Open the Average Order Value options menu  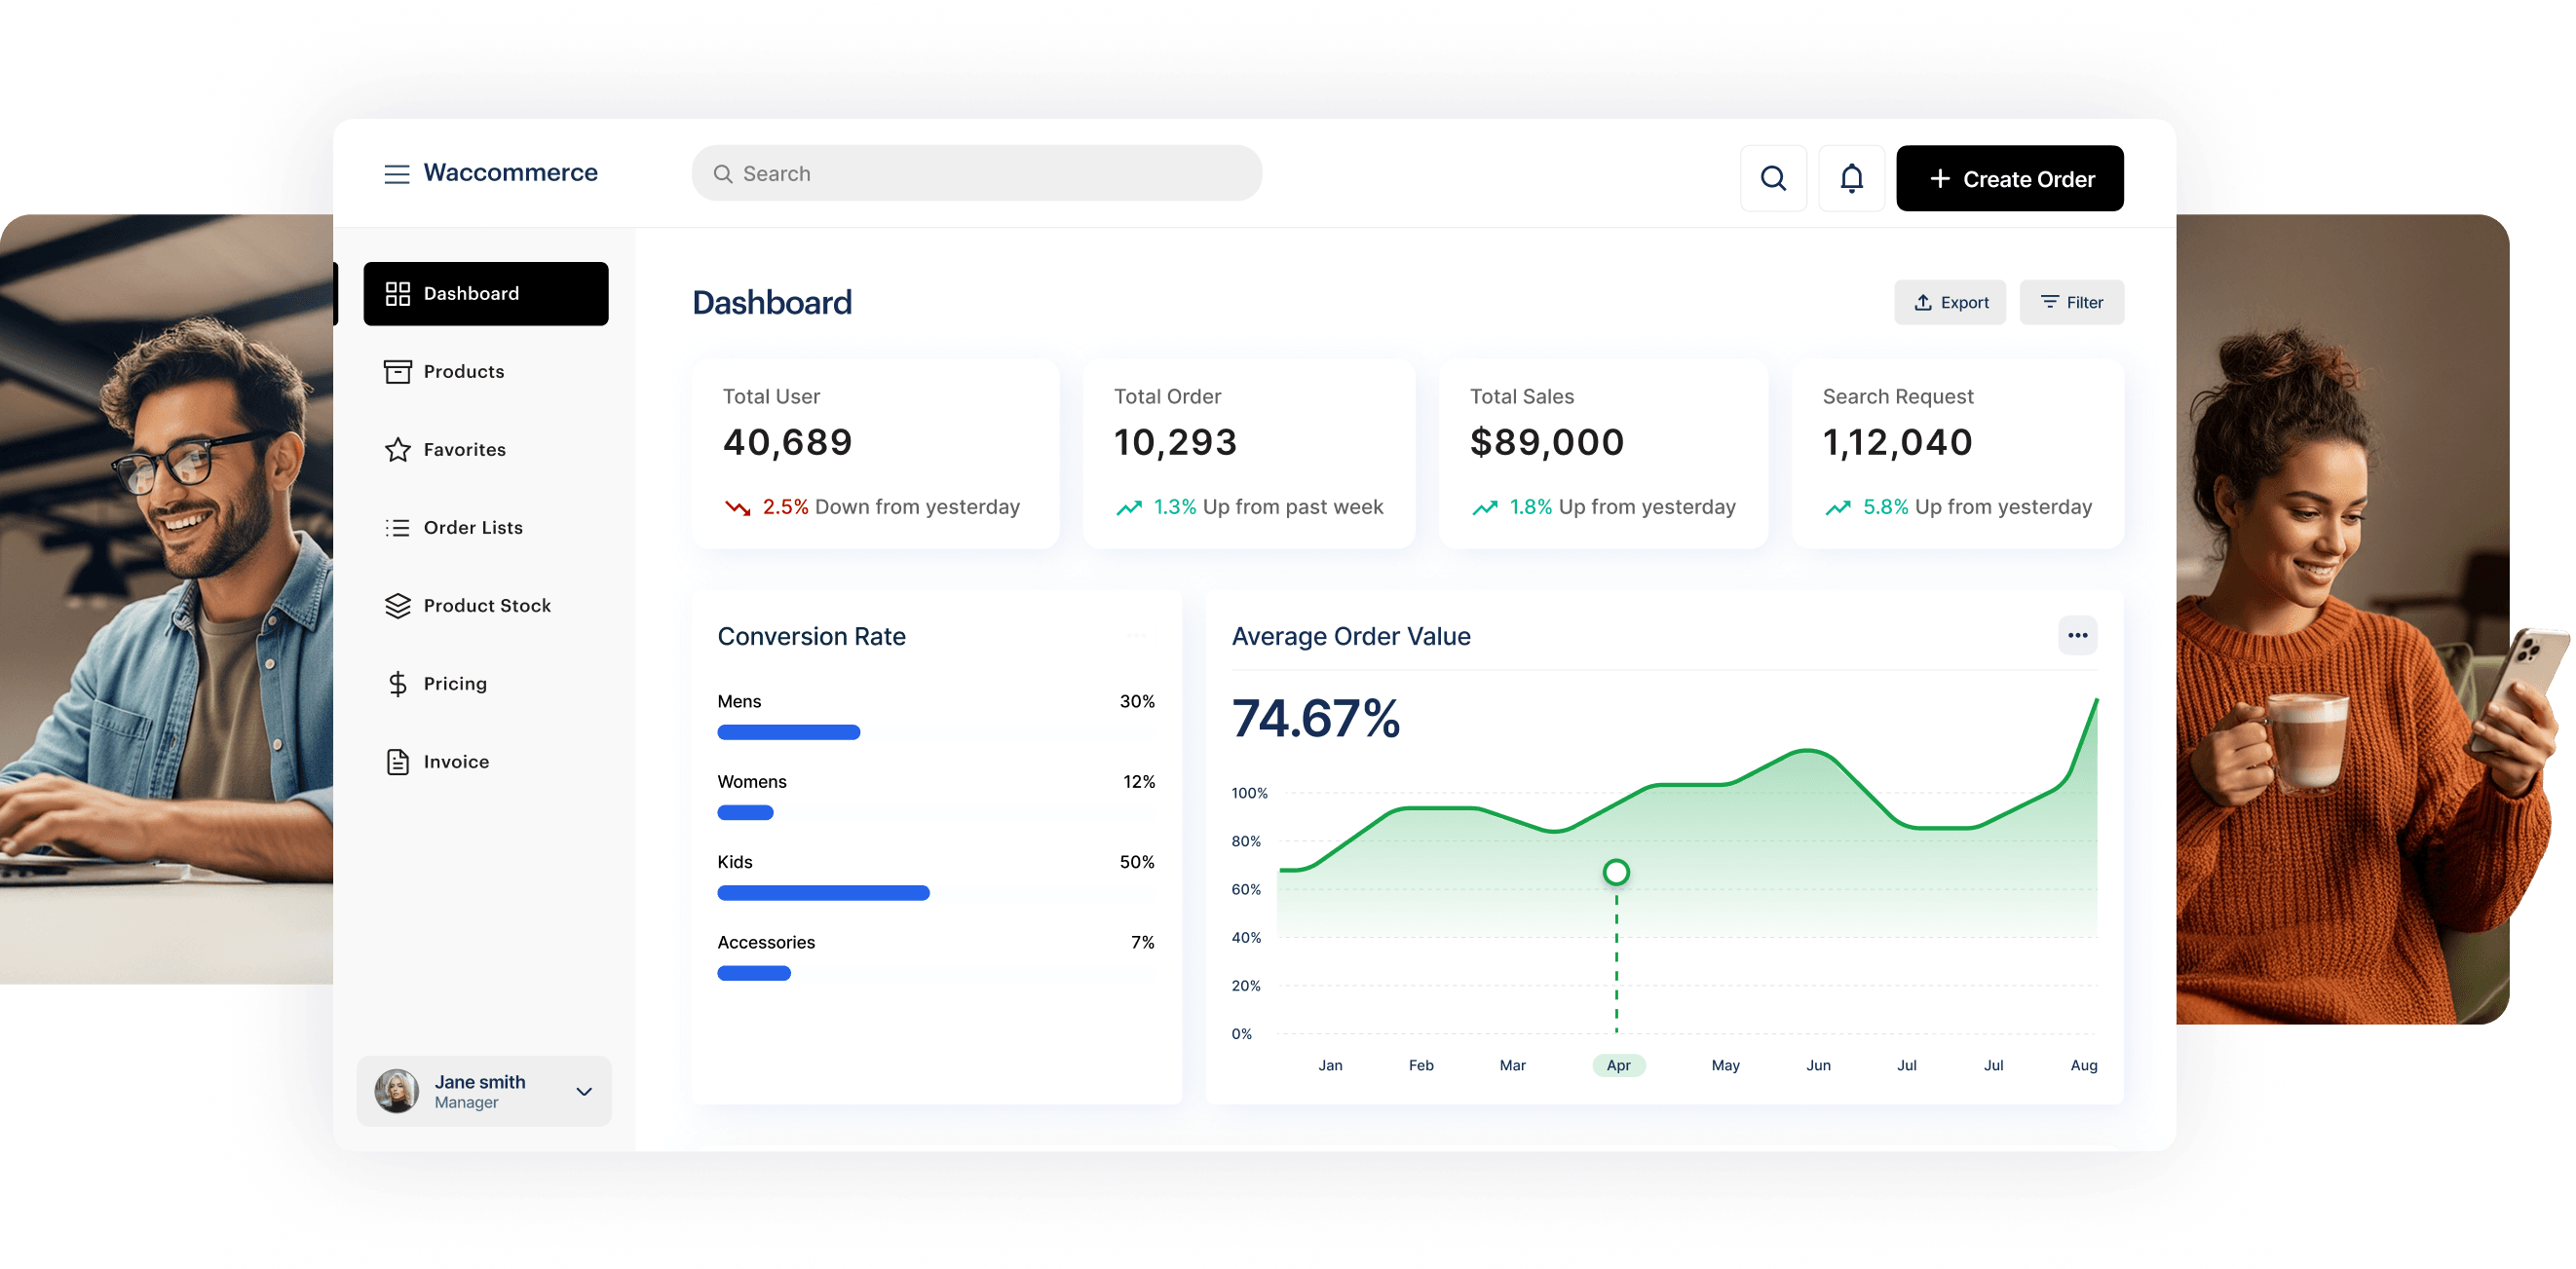pyautogui.click(x=2078, y=635)
